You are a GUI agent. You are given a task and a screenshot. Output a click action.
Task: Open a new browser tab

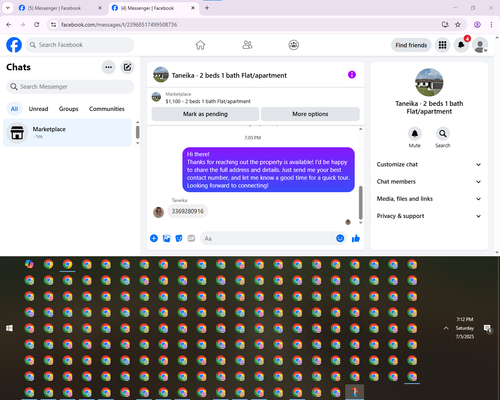pyautogui.click(x=207, y=8)
